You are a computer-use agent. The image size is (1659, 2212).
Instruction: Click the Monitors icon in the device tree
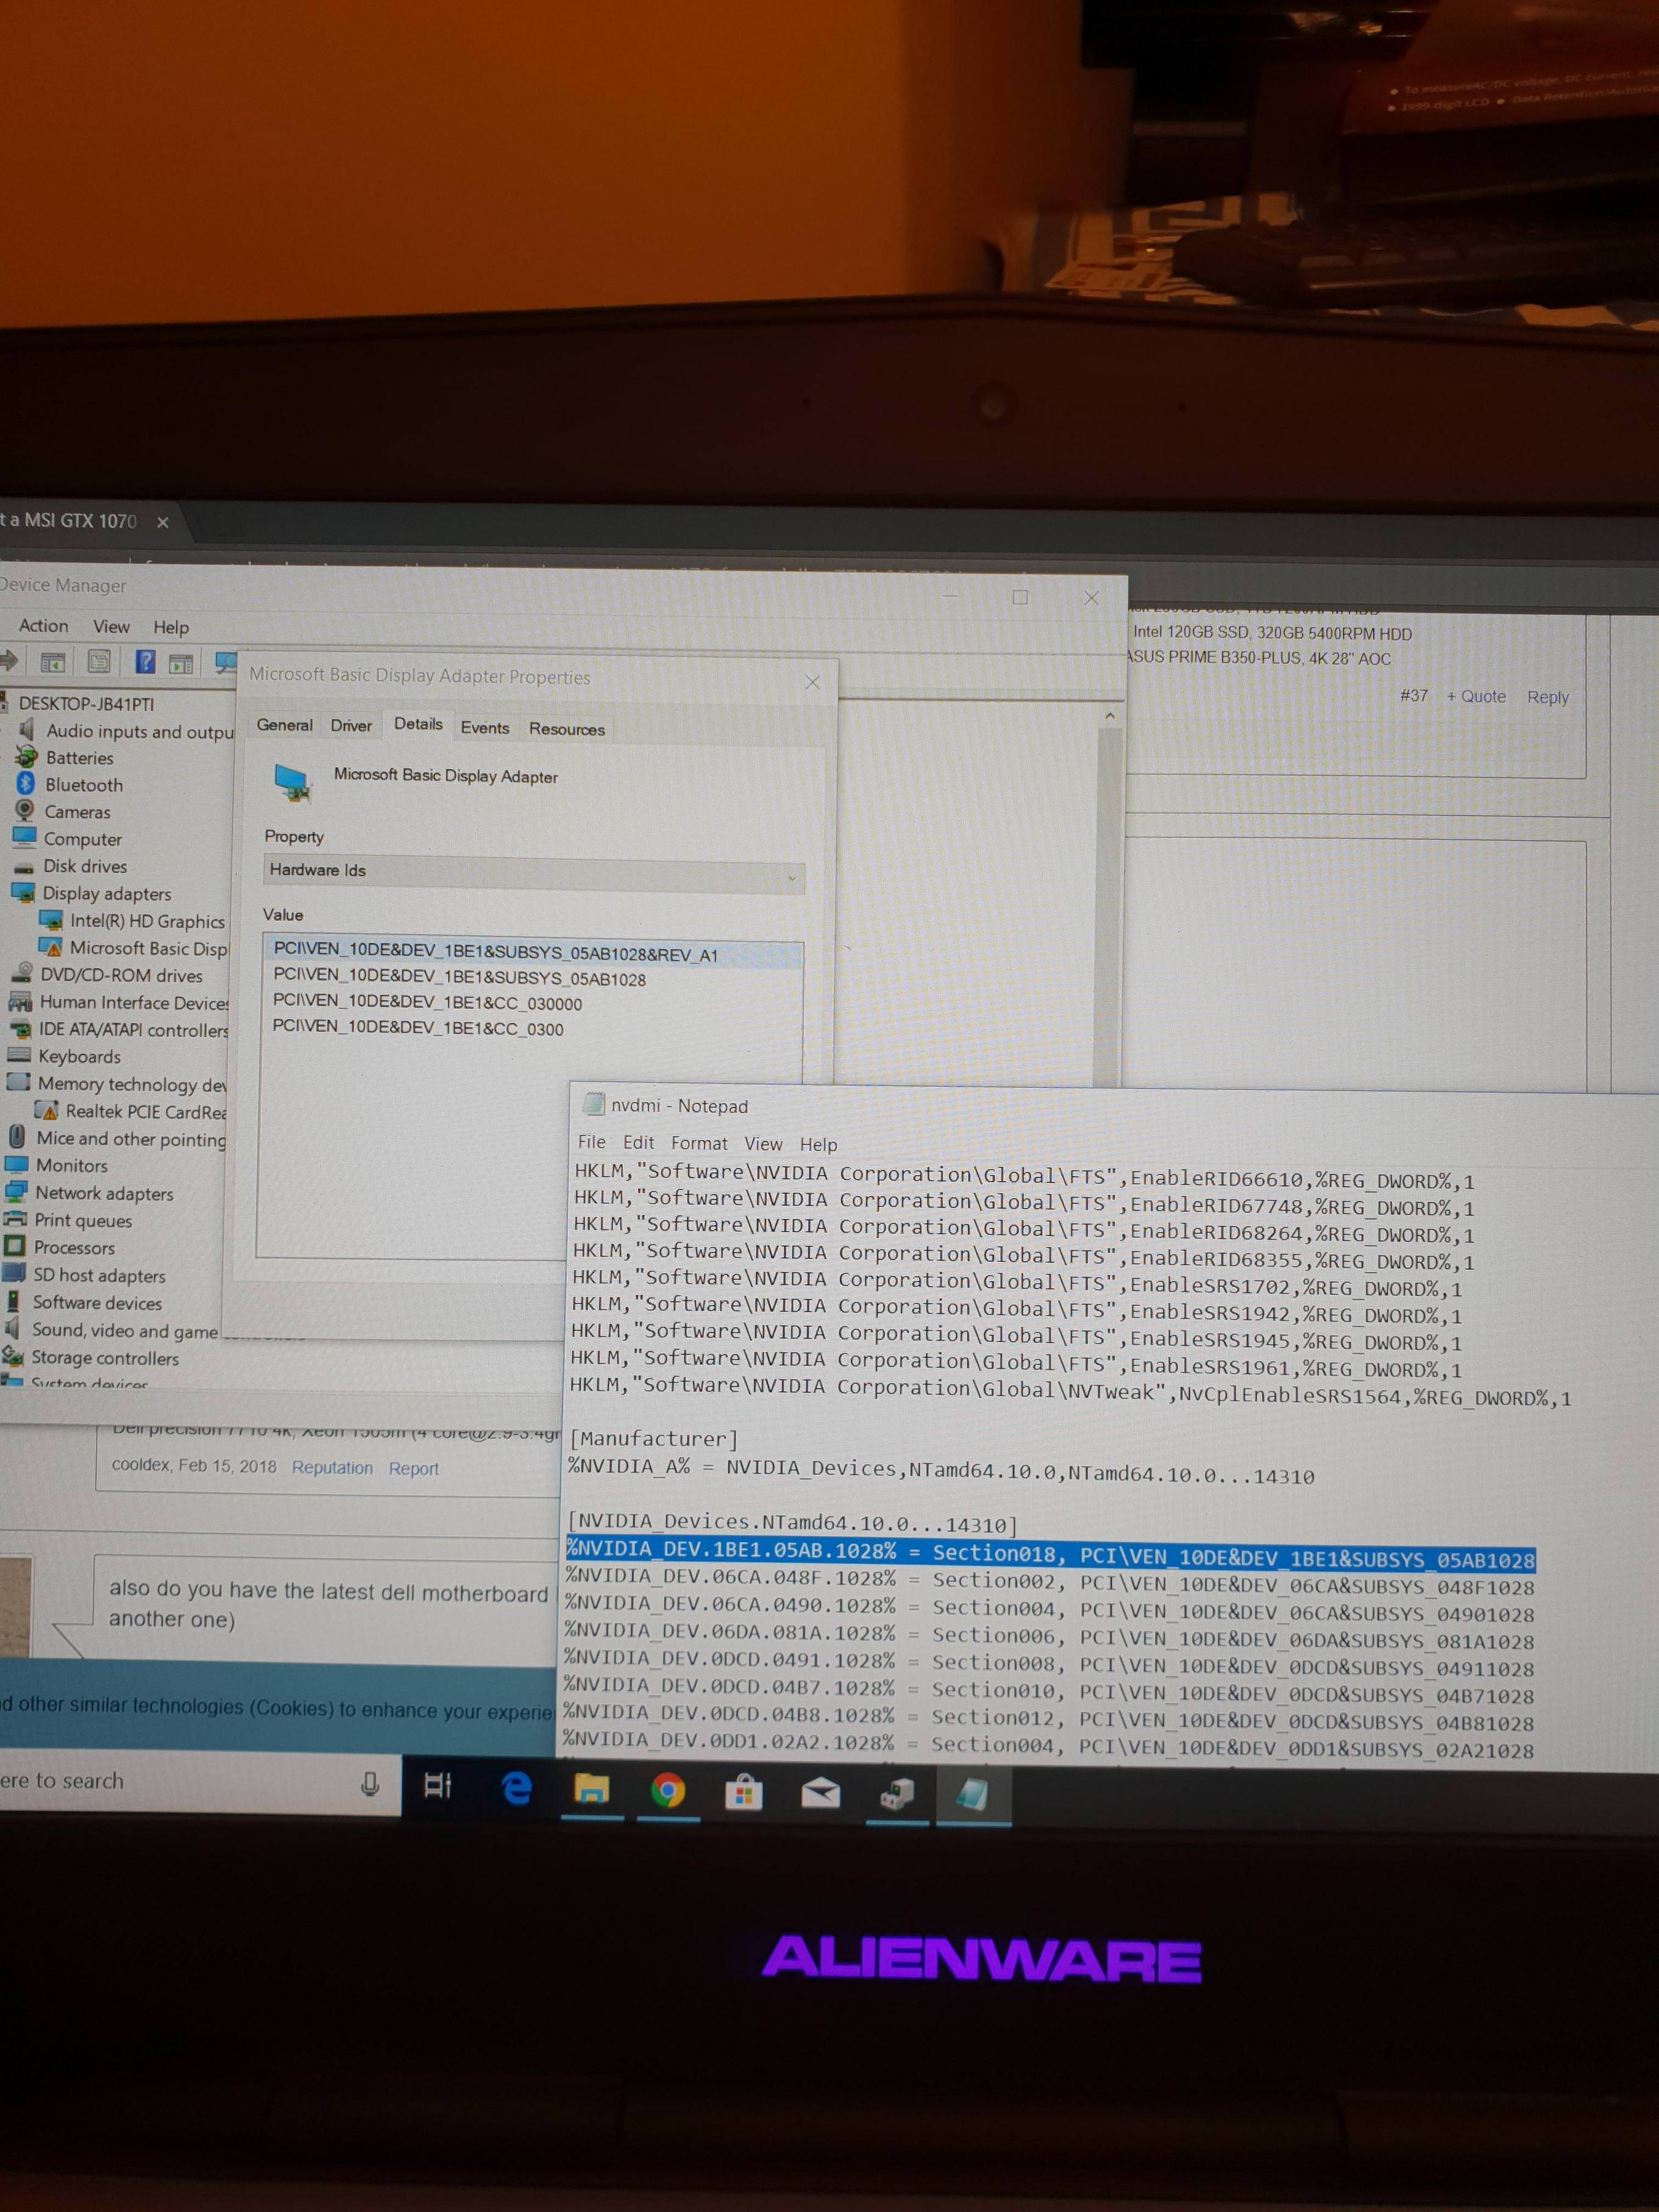tap(16, 1164)
